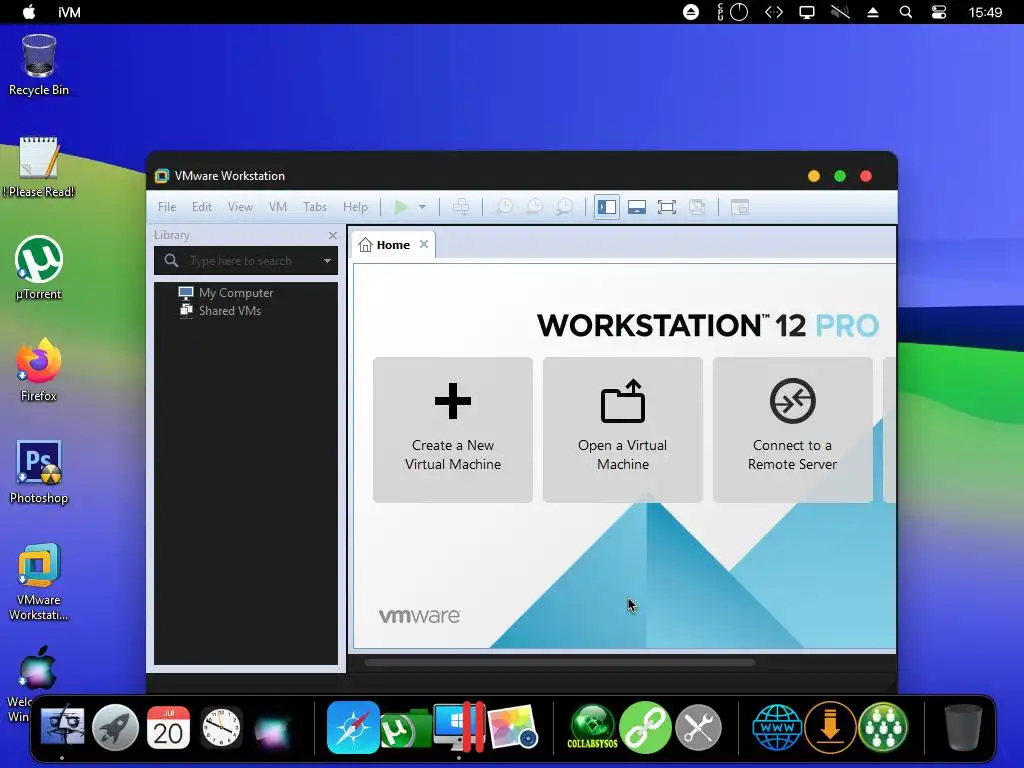Click Create a New Virtual Machine
The width and height of the screenshot is (1024, 768).
click(453, 430)
